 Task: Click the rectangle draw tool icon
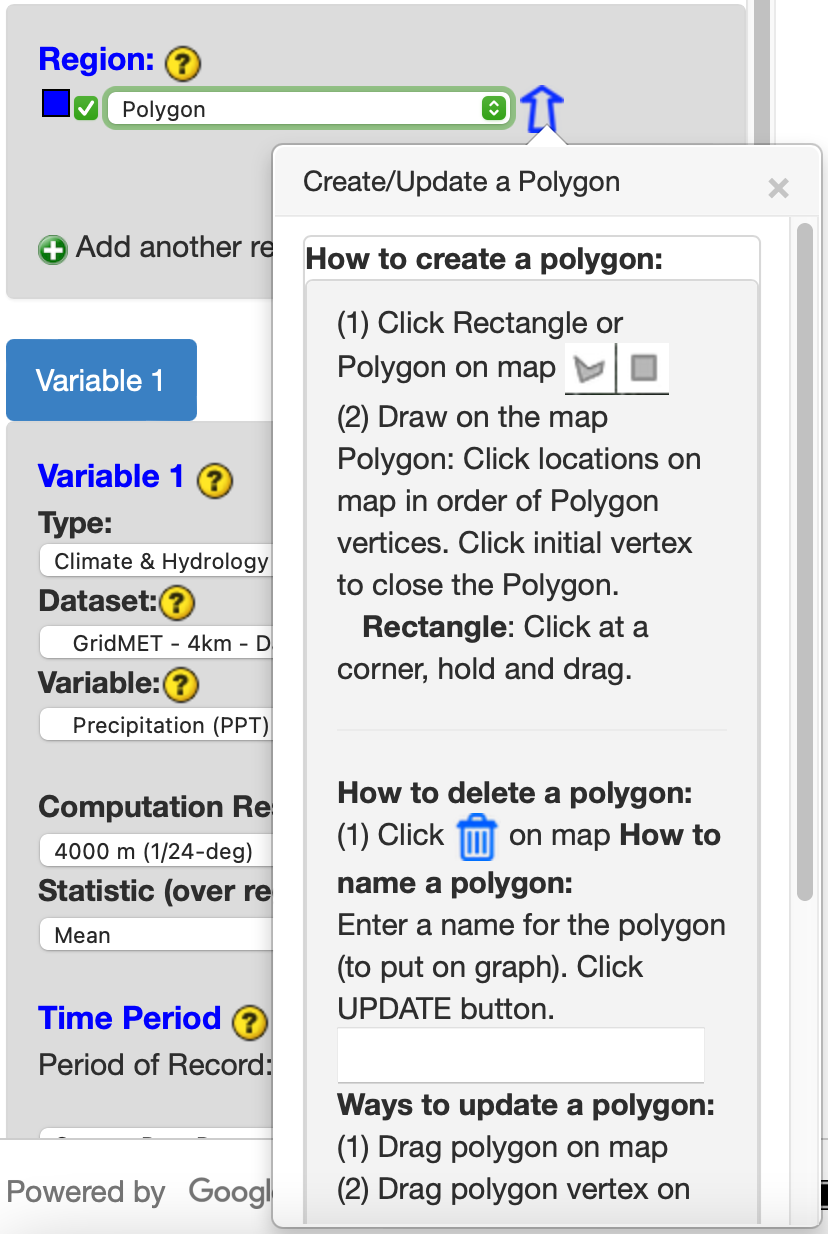tap(644, 369)
